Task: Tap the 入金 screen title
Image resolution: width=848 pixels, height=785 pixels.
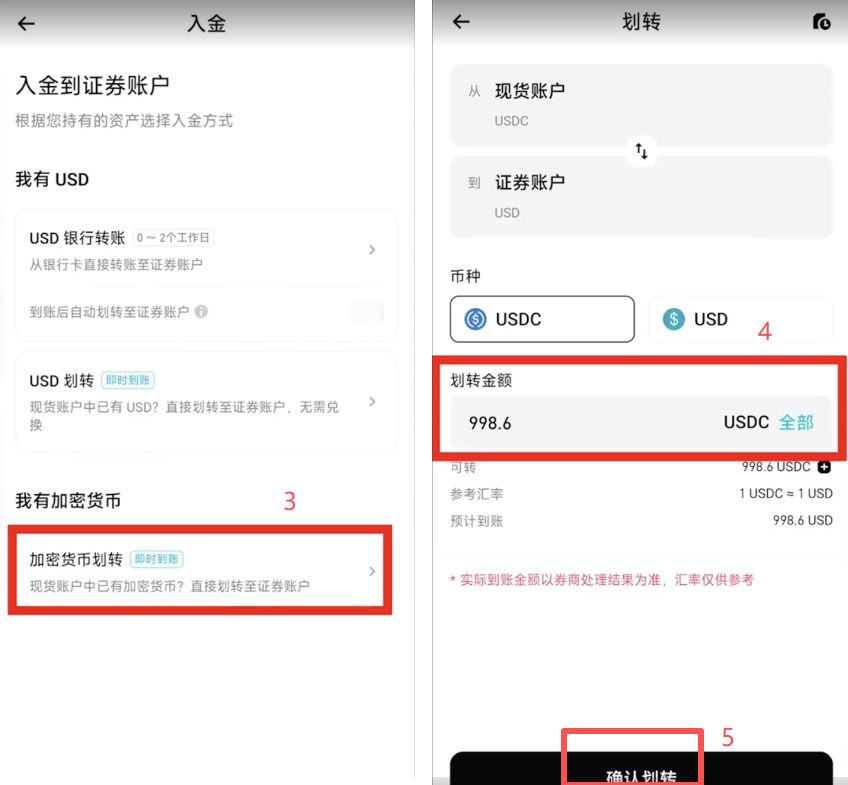Action: [x=207, y=23]
